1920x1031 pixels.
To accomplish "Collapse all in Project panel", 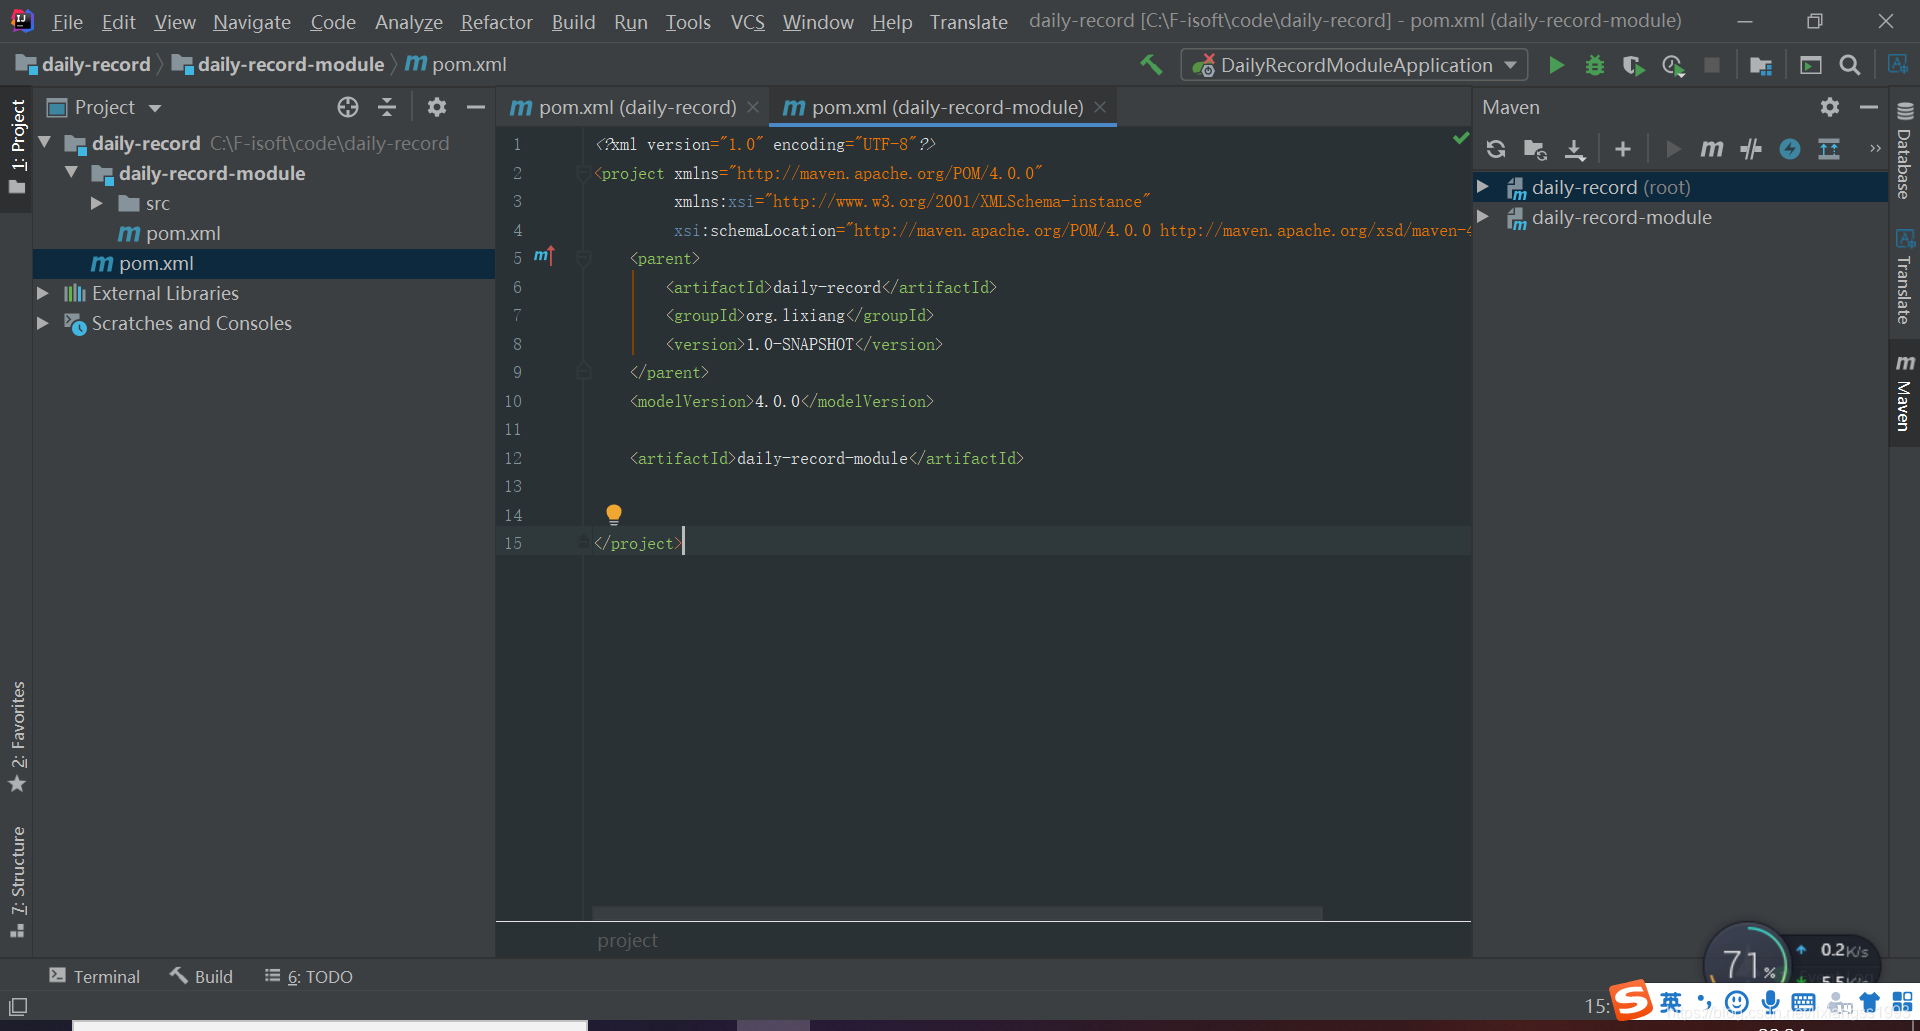I will [x=387, y=107].
